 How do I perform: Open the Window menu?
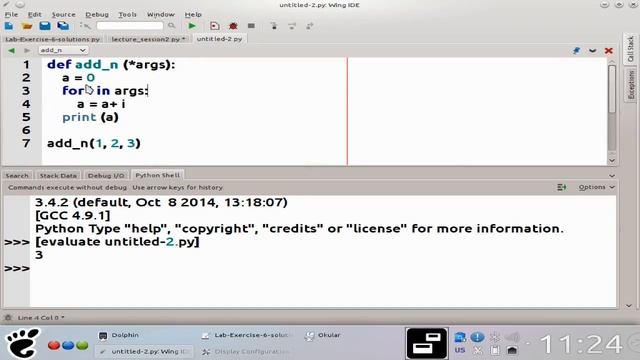pos(160,14)
